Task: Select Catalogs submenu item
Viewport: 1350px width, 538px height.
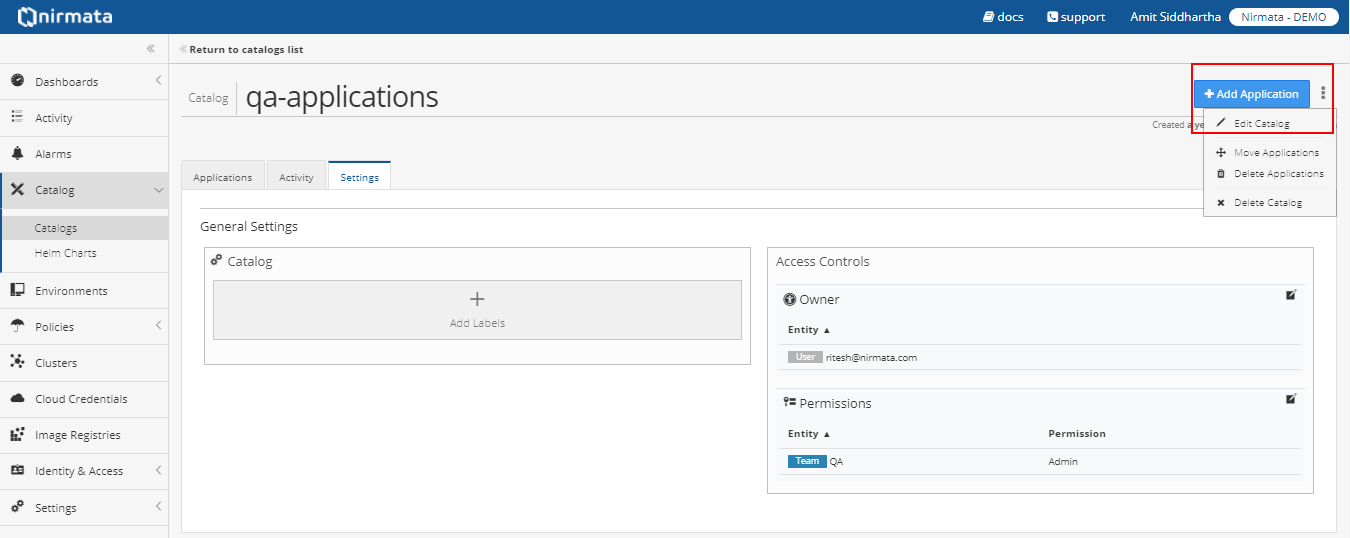Action: point(84,228)
